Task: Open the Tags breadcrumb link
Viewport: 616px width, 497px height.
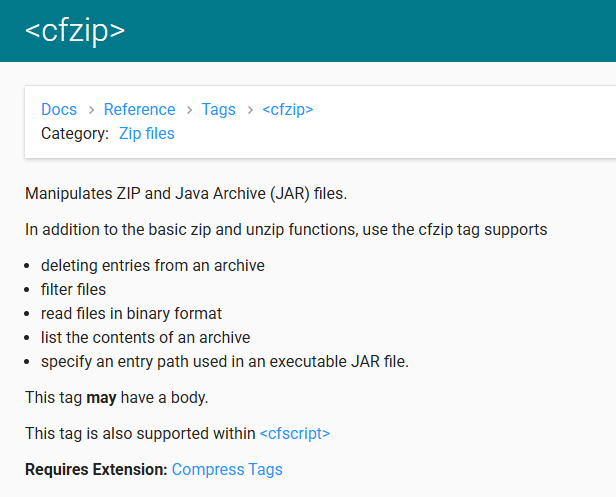Action: coord(218,110)
